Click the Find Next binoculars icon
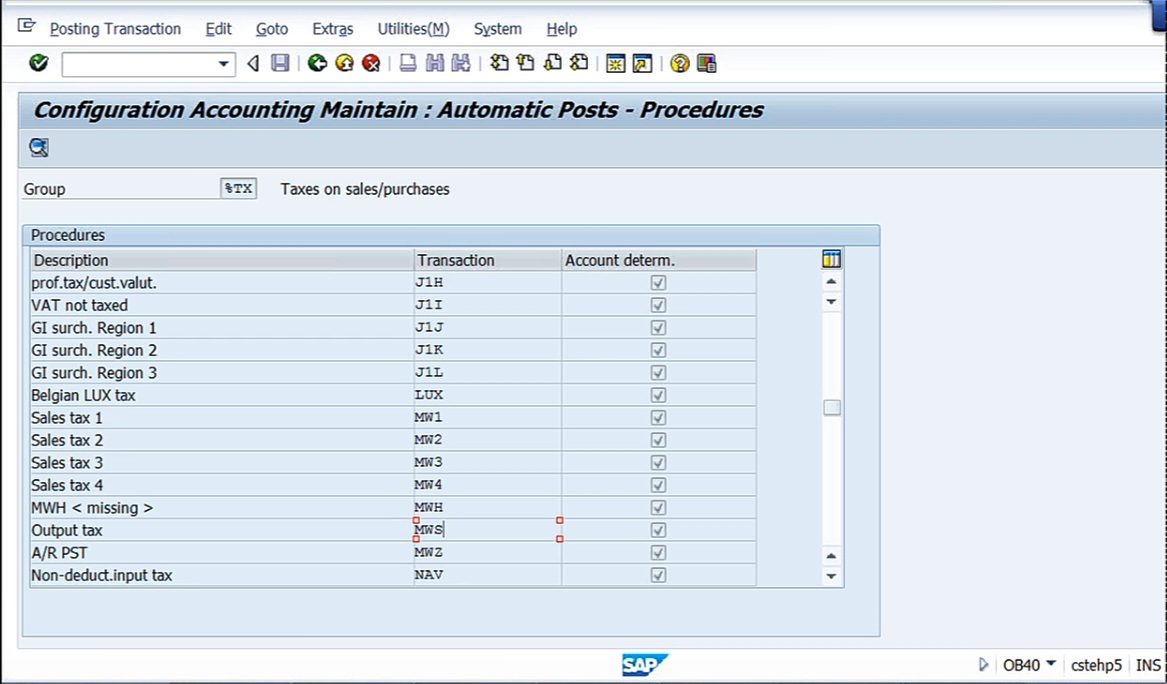Screen dimensions: 1167x684 461,63
